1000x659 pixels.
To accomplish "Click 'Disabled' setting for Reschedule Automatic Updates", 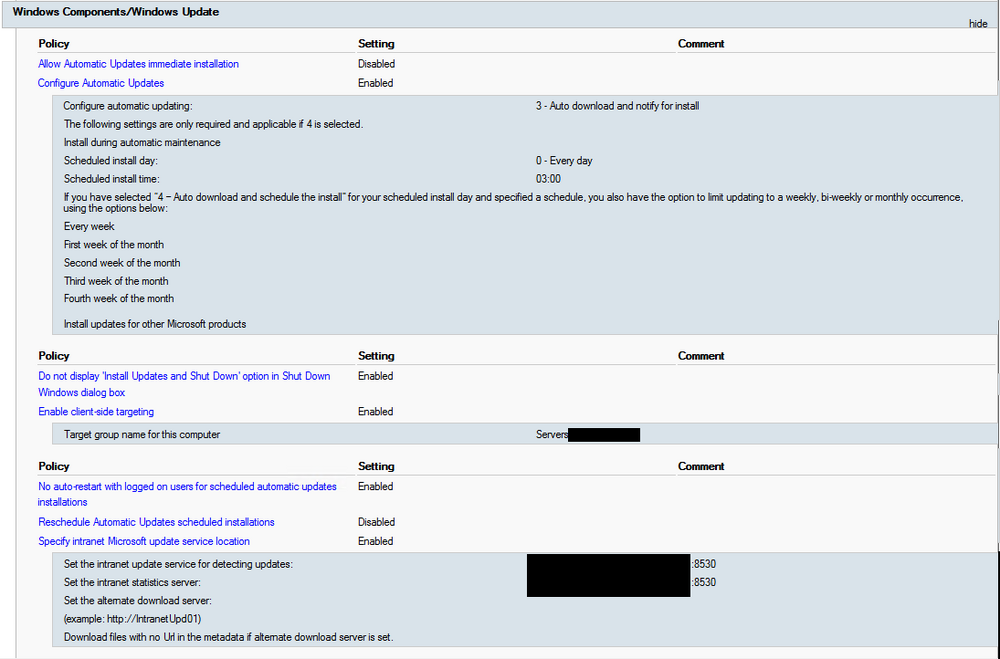I will coord(376,522).
